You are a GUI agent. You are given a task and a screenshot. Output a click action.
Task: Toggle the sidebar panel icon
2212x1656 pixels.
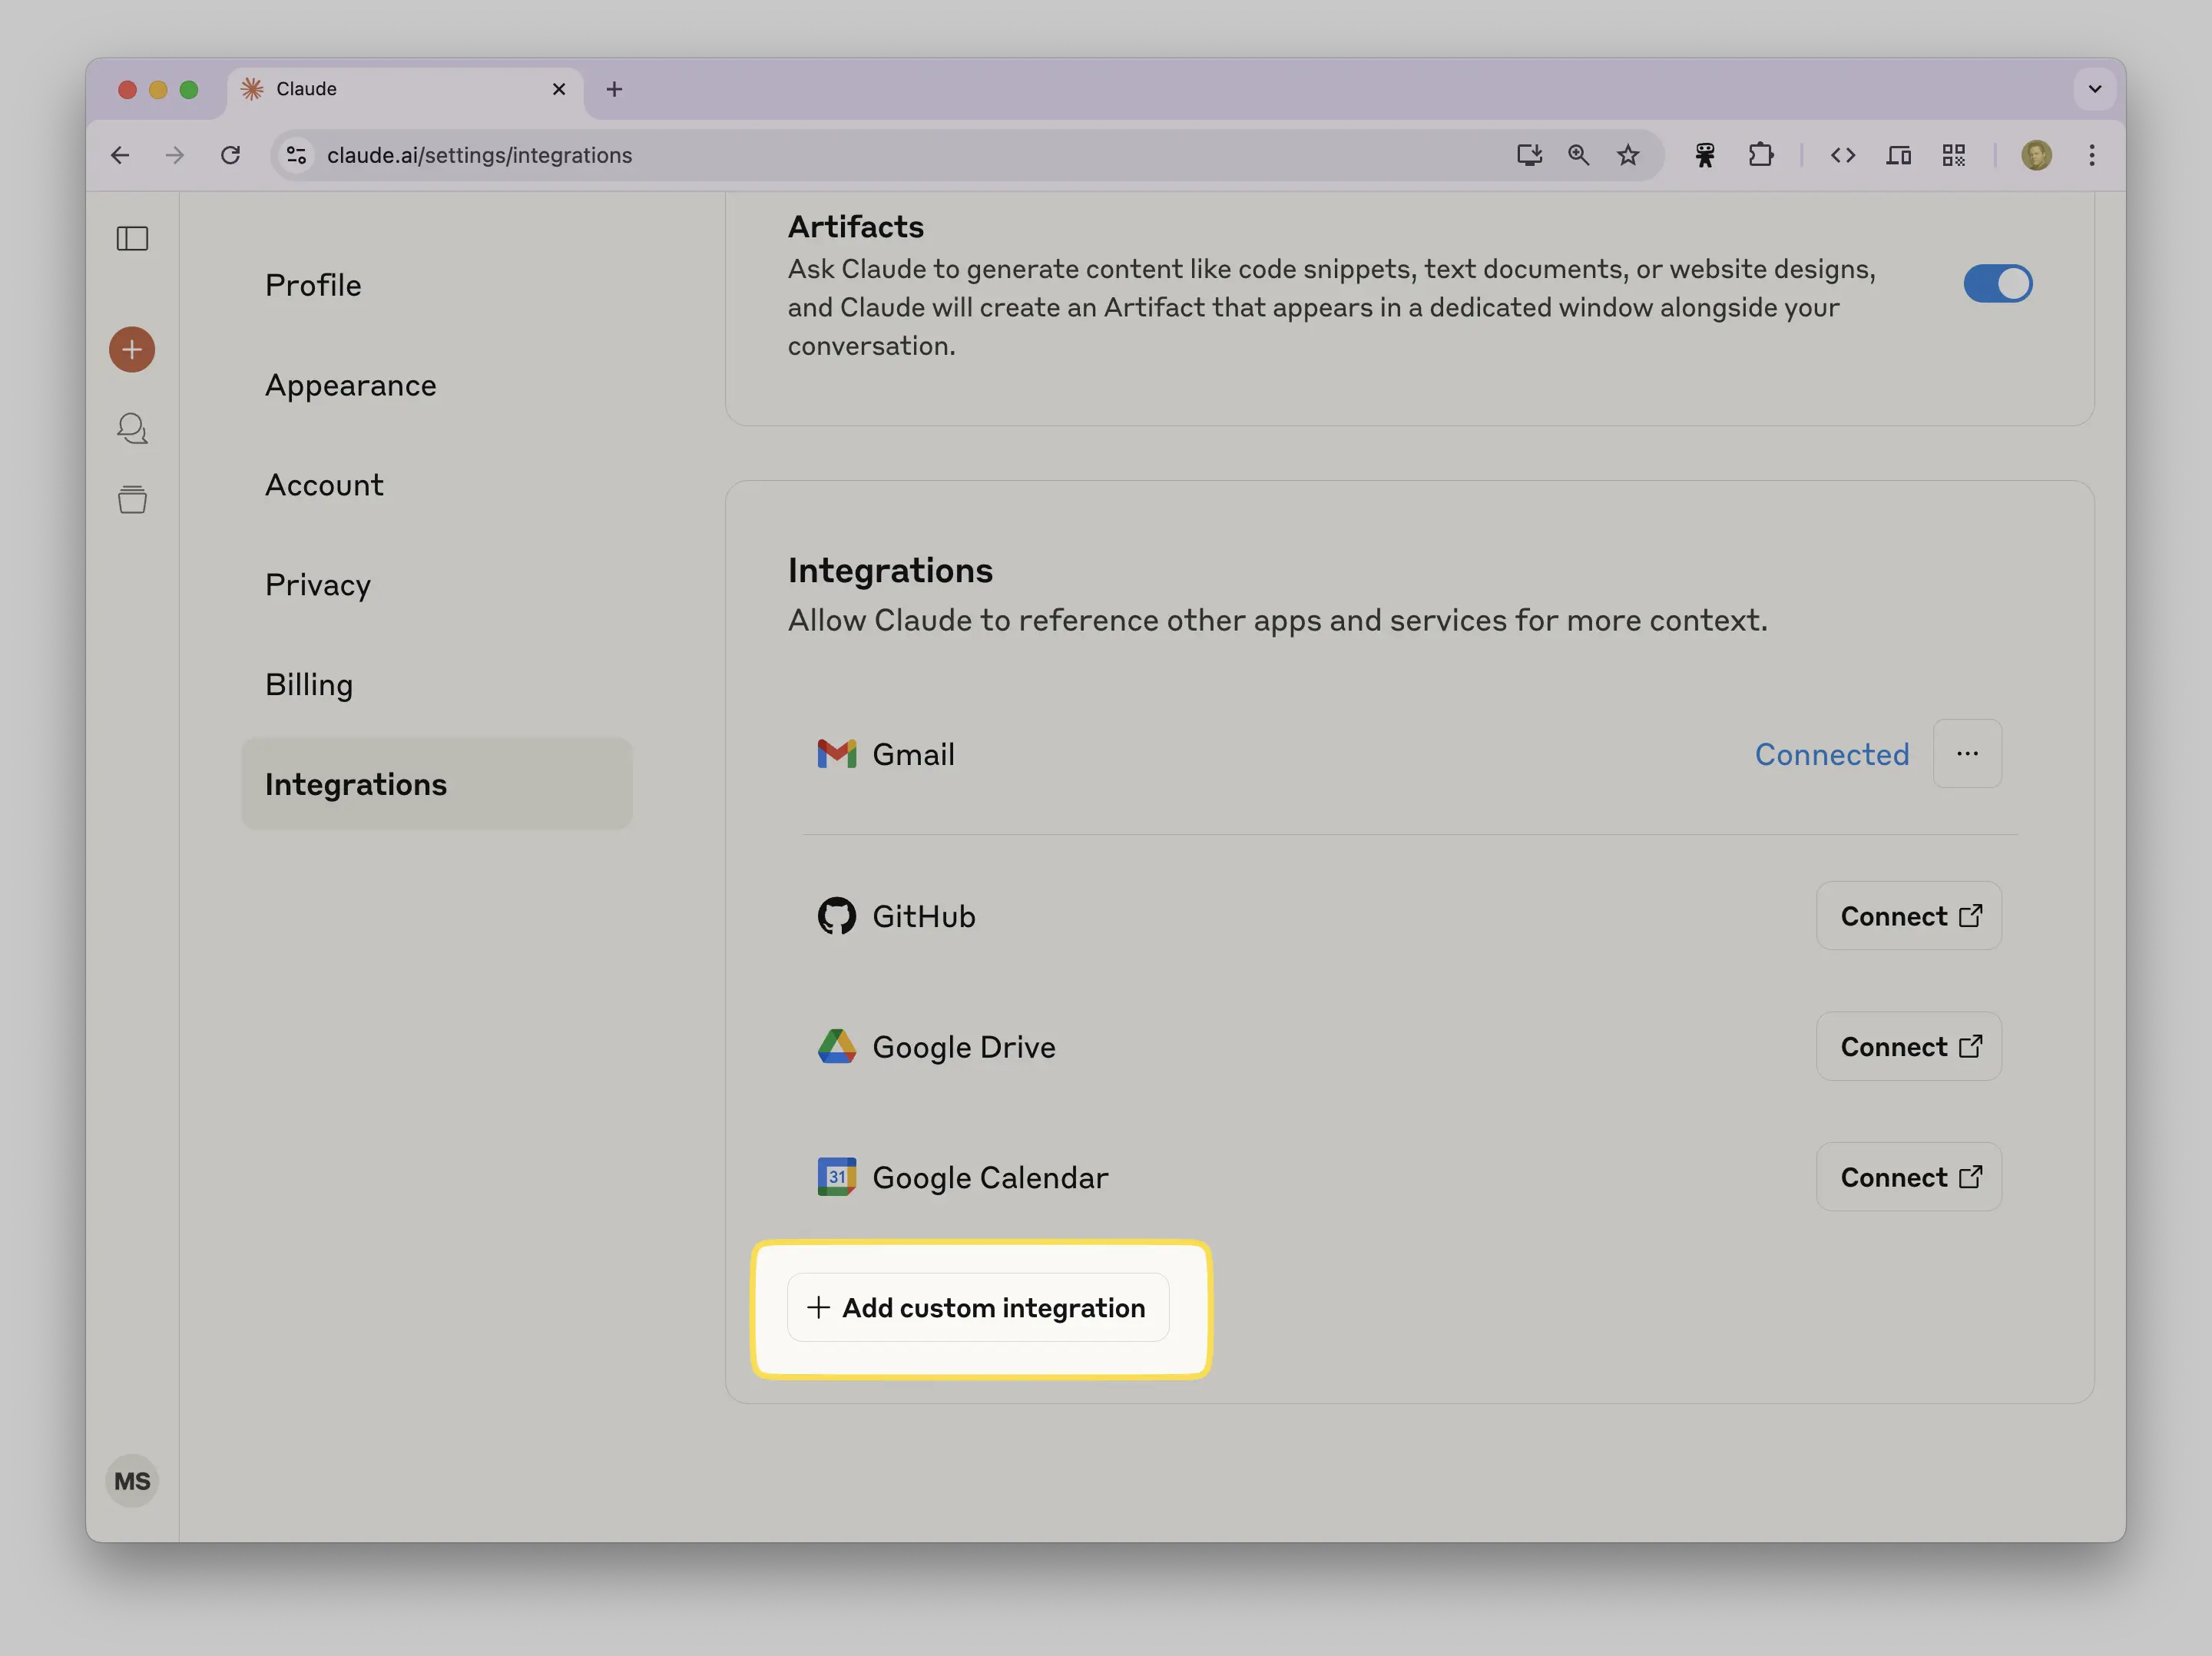(x=132, y=238)
